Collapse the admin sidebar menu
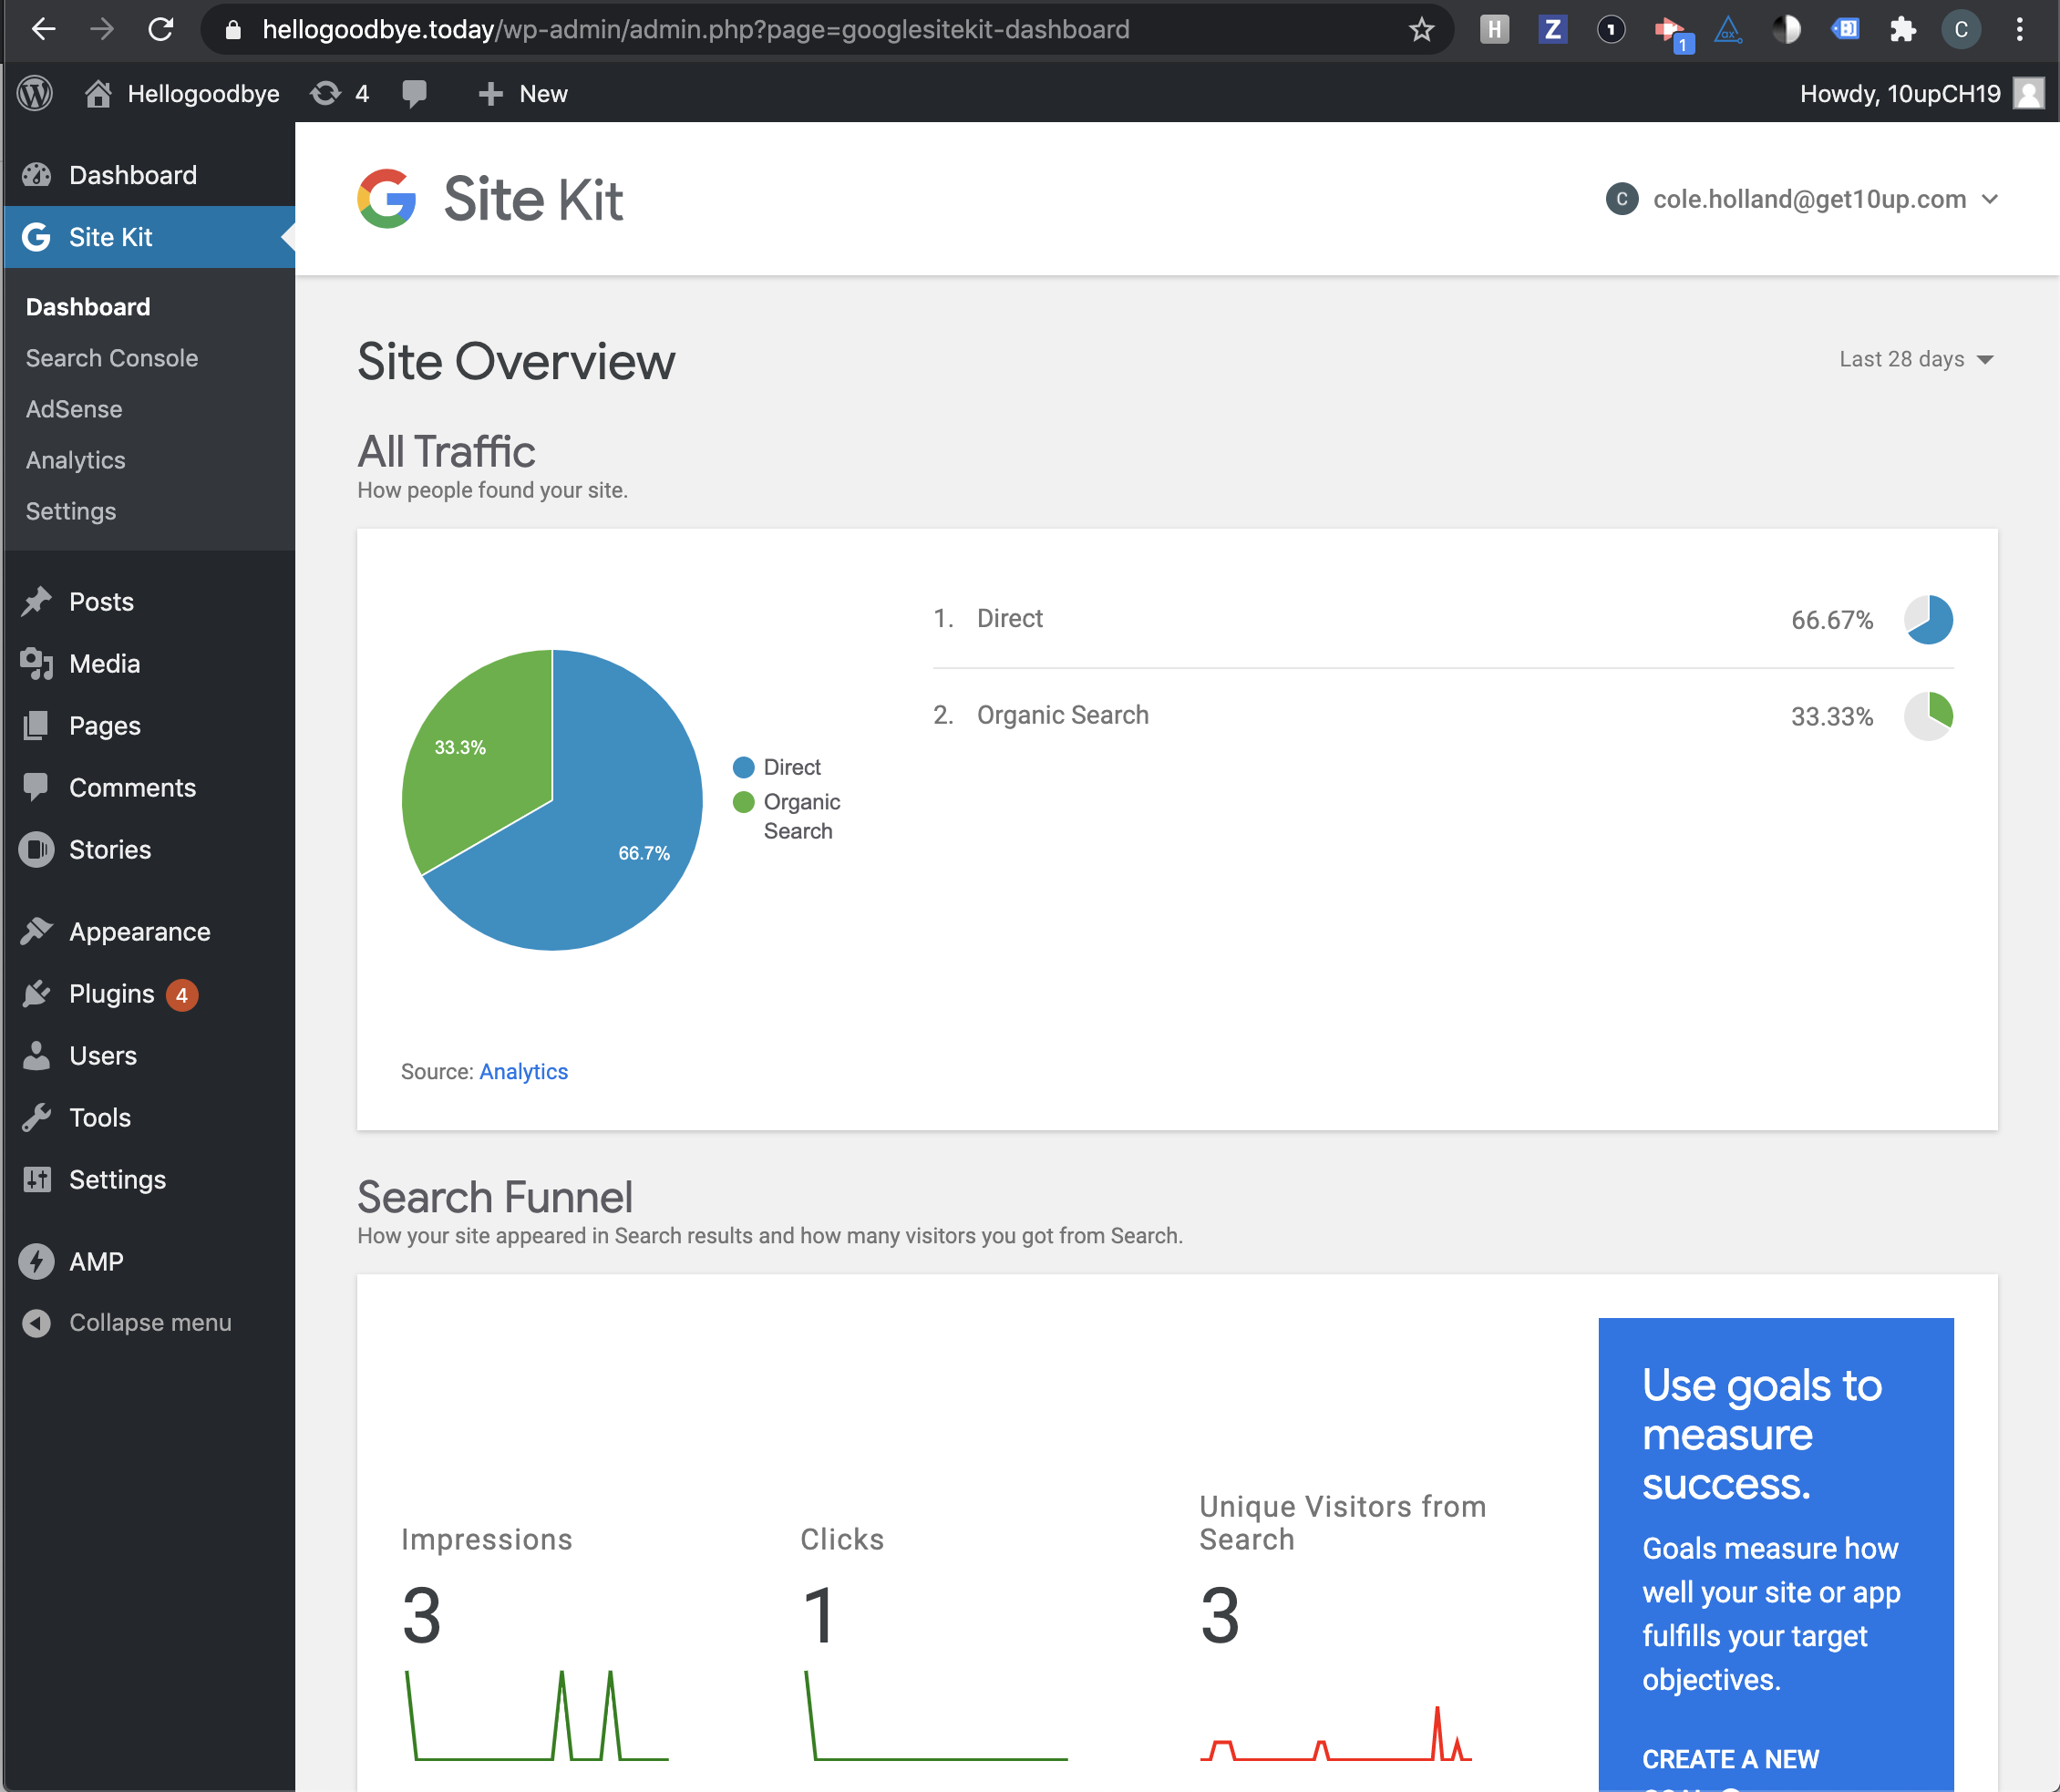 [x=150, y=1323]
